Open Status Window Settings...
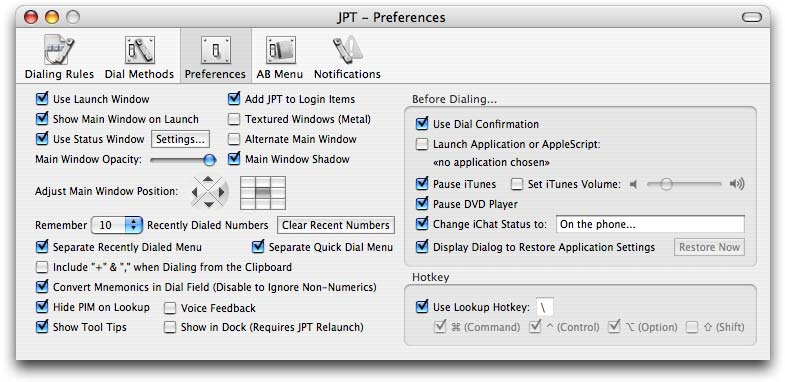The width and height of the screenshot is (785, 382). 180,139
